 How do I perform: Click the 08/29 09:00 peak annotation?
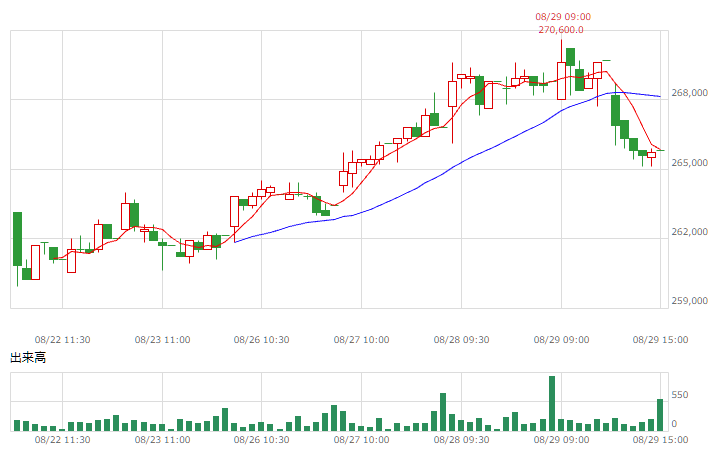(x=563, y=17)
